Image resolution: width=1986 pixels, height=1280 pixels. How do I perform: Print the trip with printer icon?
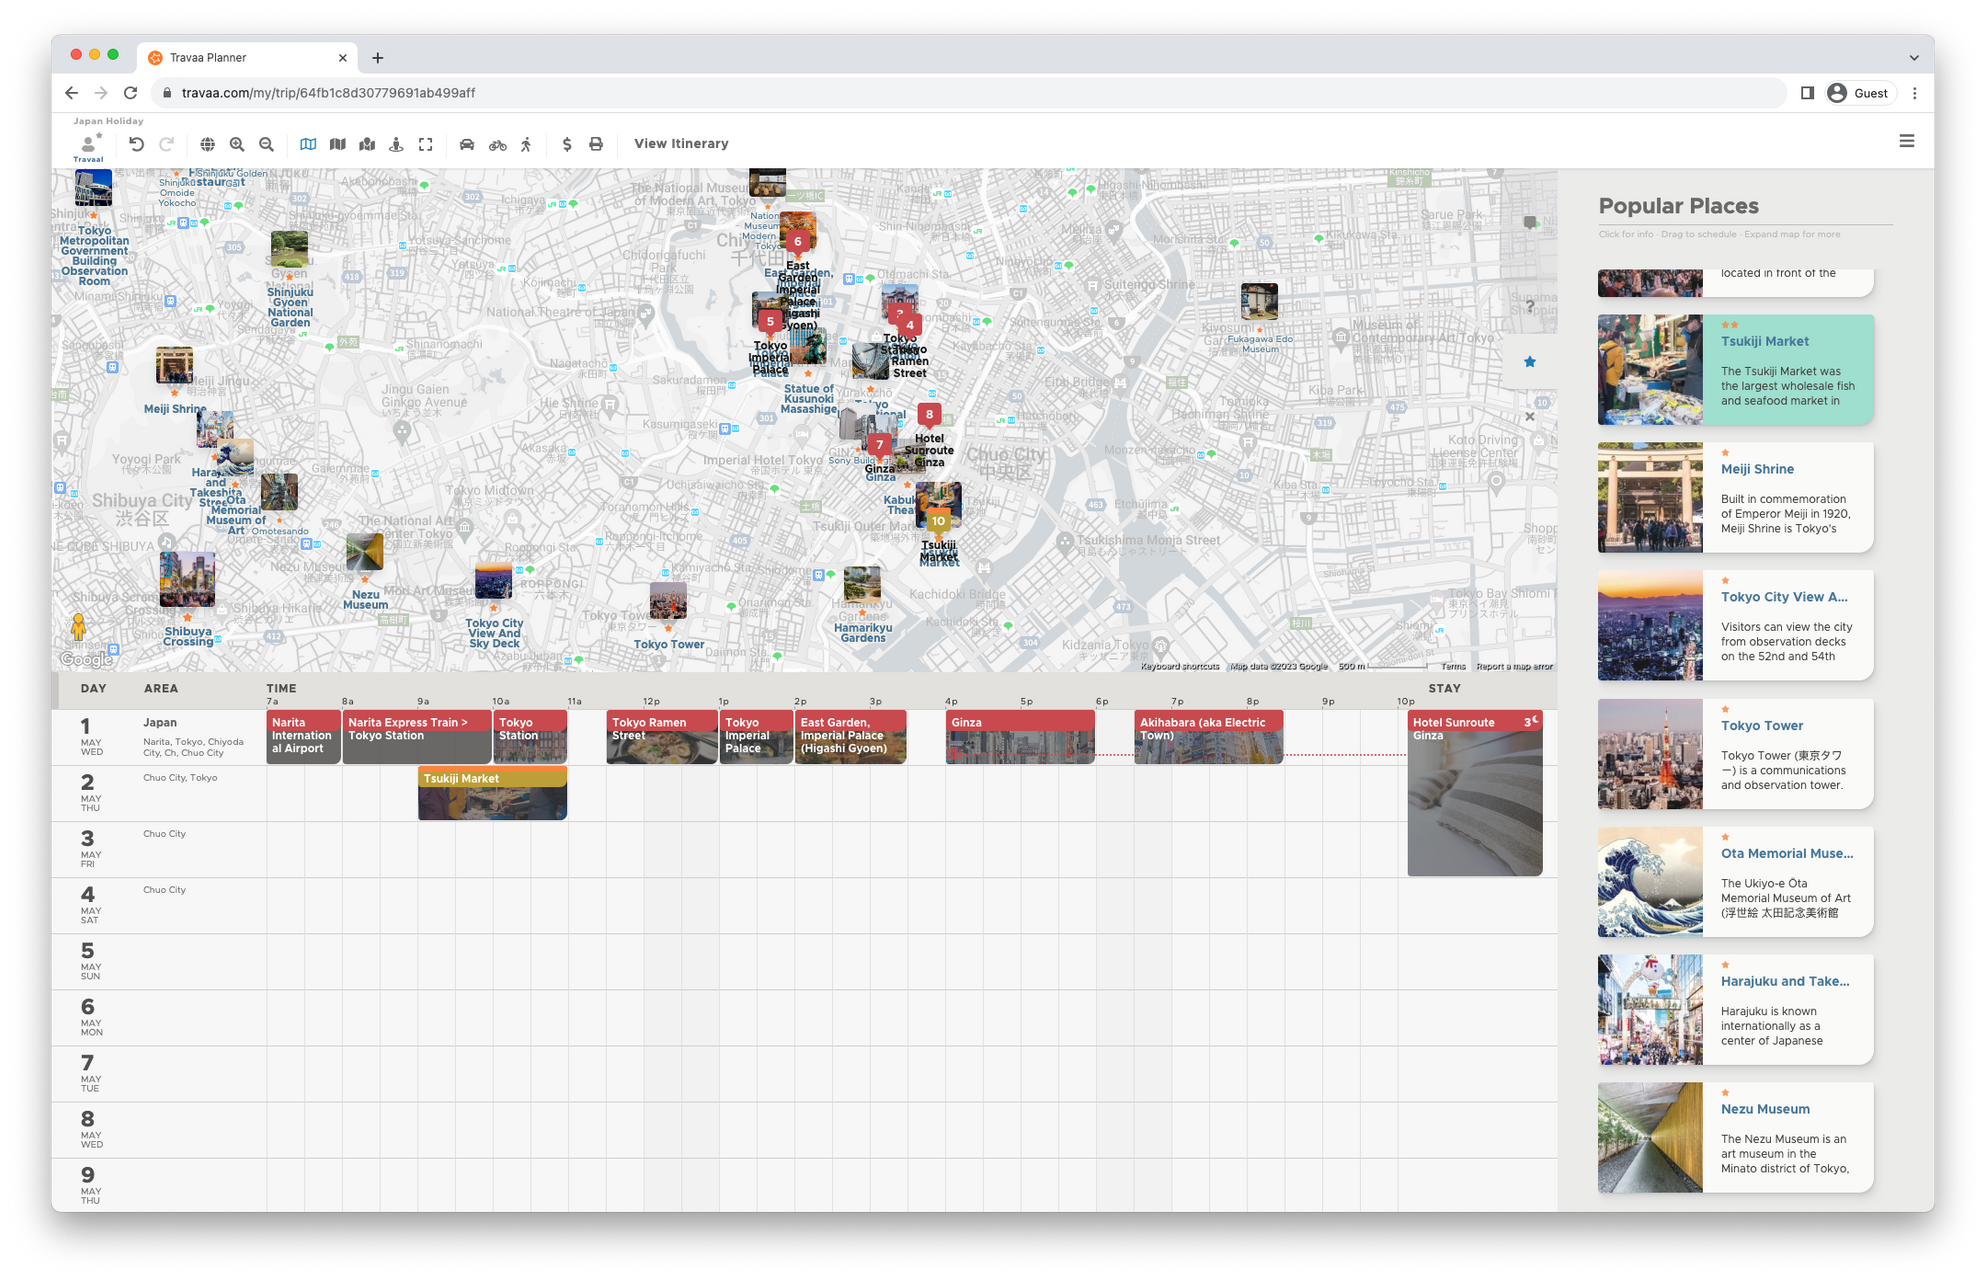[596, 144]
